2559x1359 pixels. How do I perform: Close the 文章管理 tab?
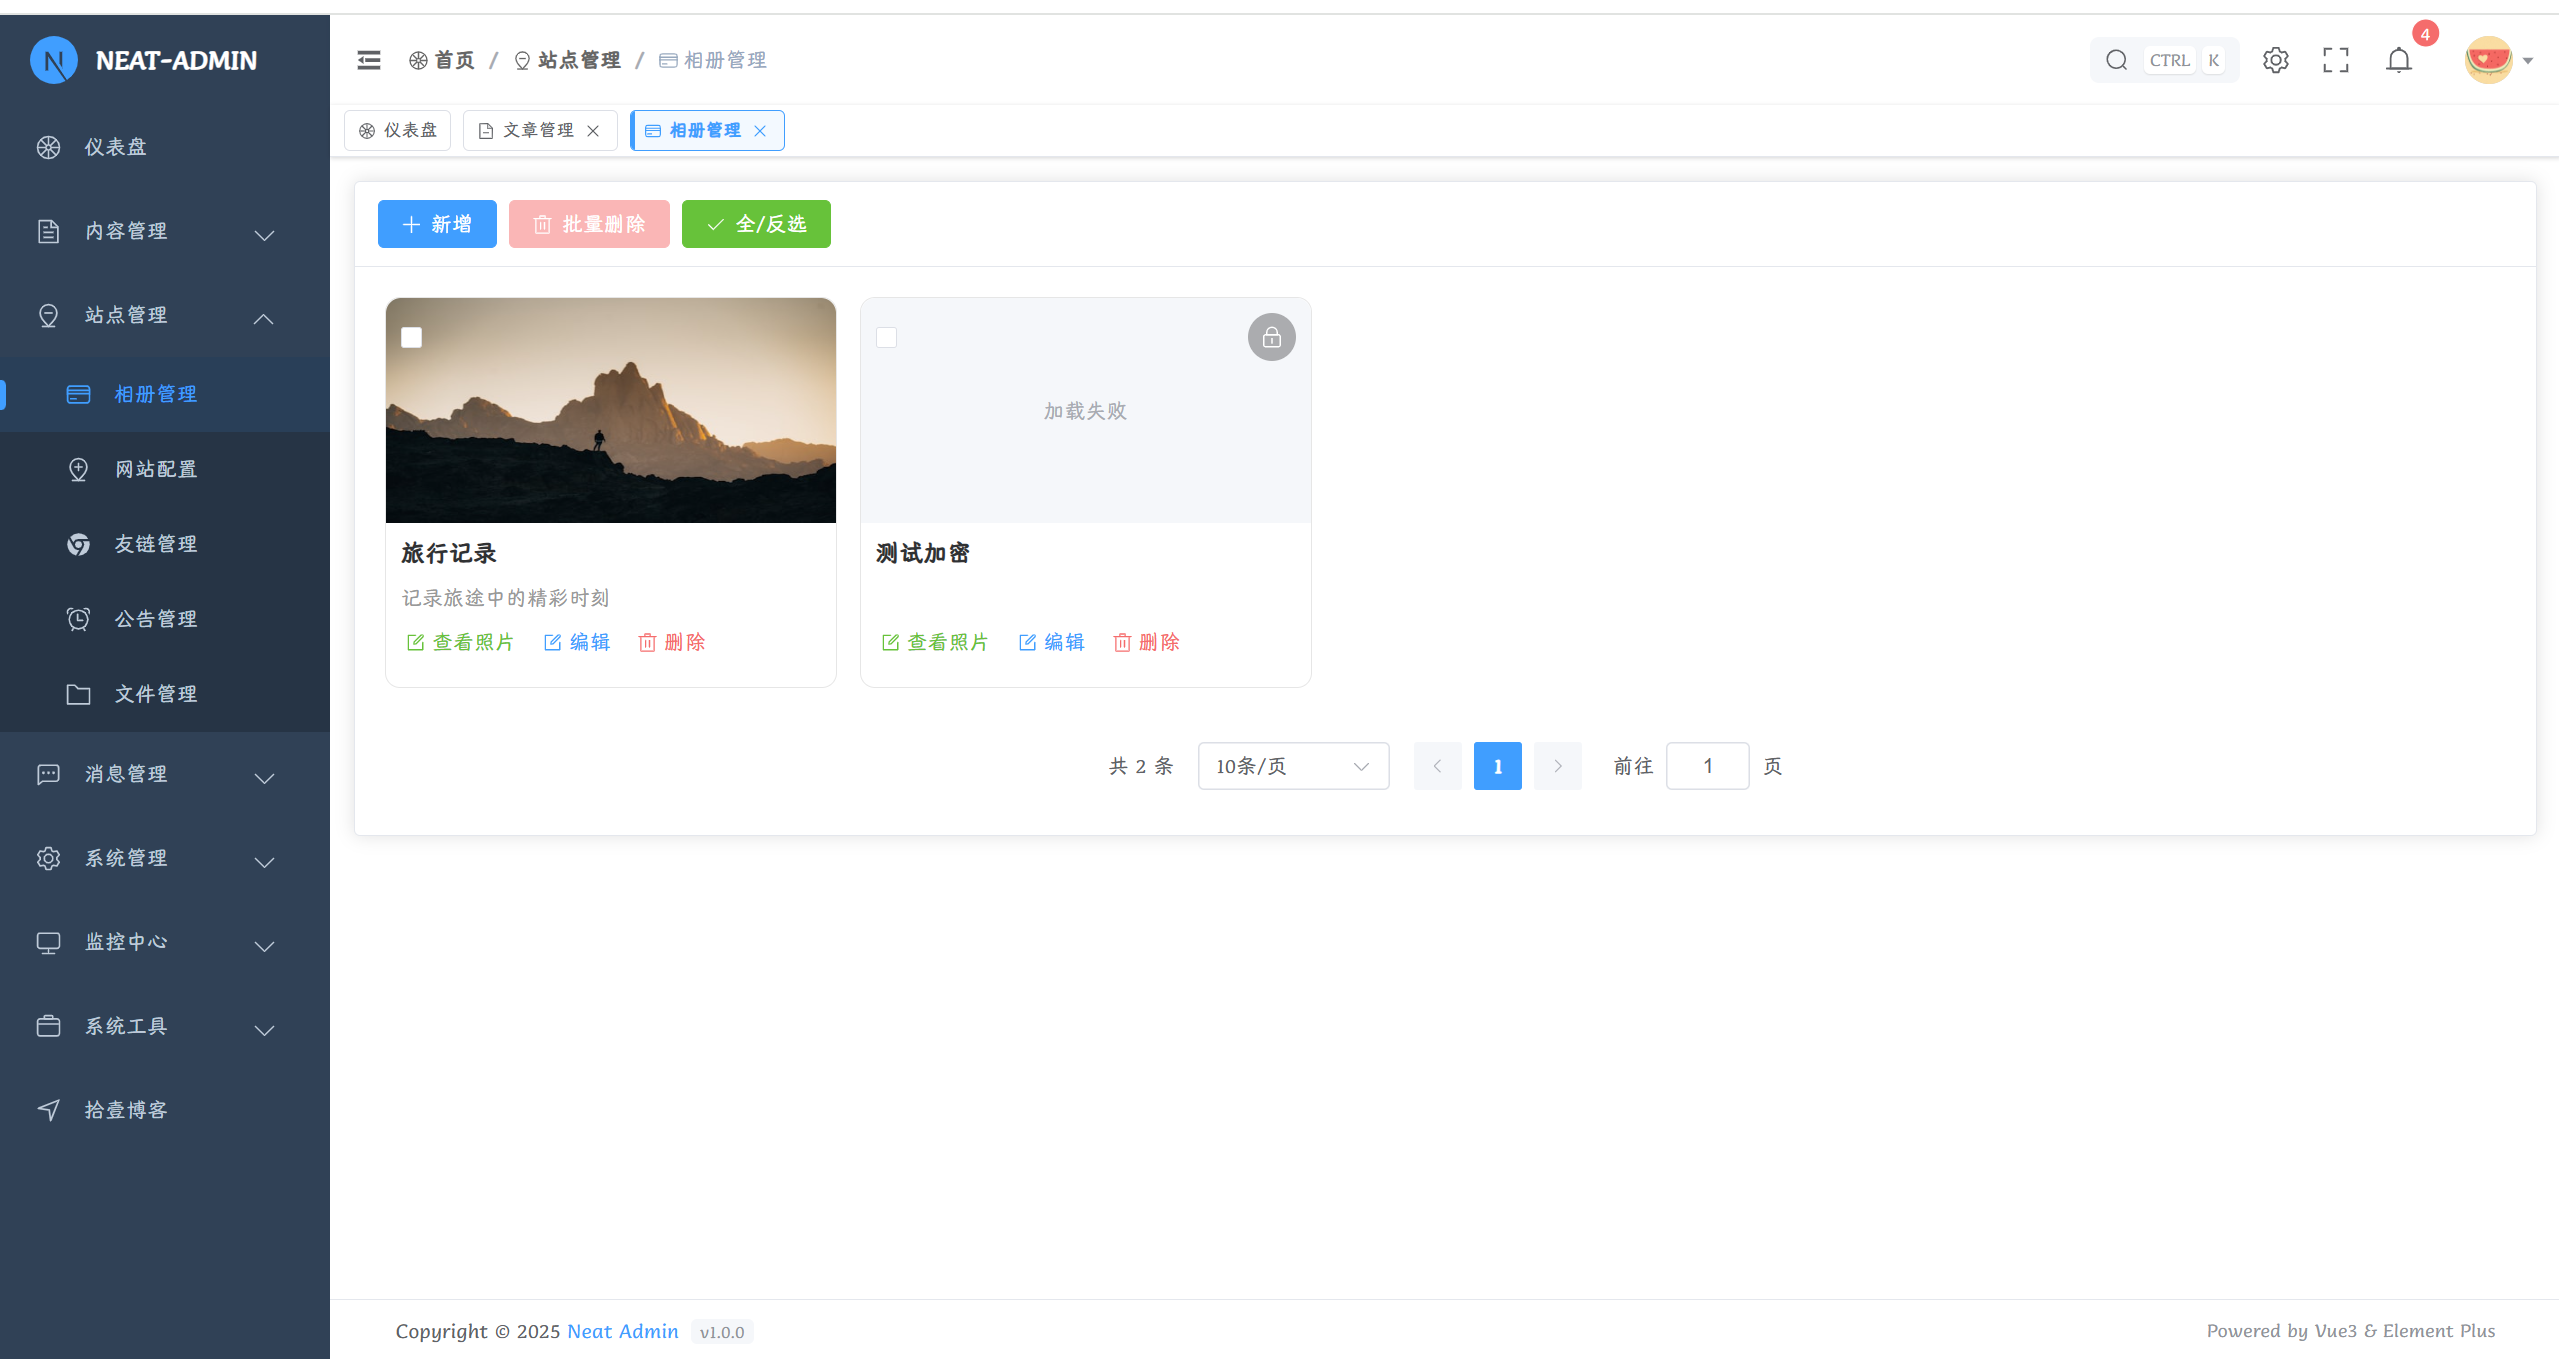[593, 131]
